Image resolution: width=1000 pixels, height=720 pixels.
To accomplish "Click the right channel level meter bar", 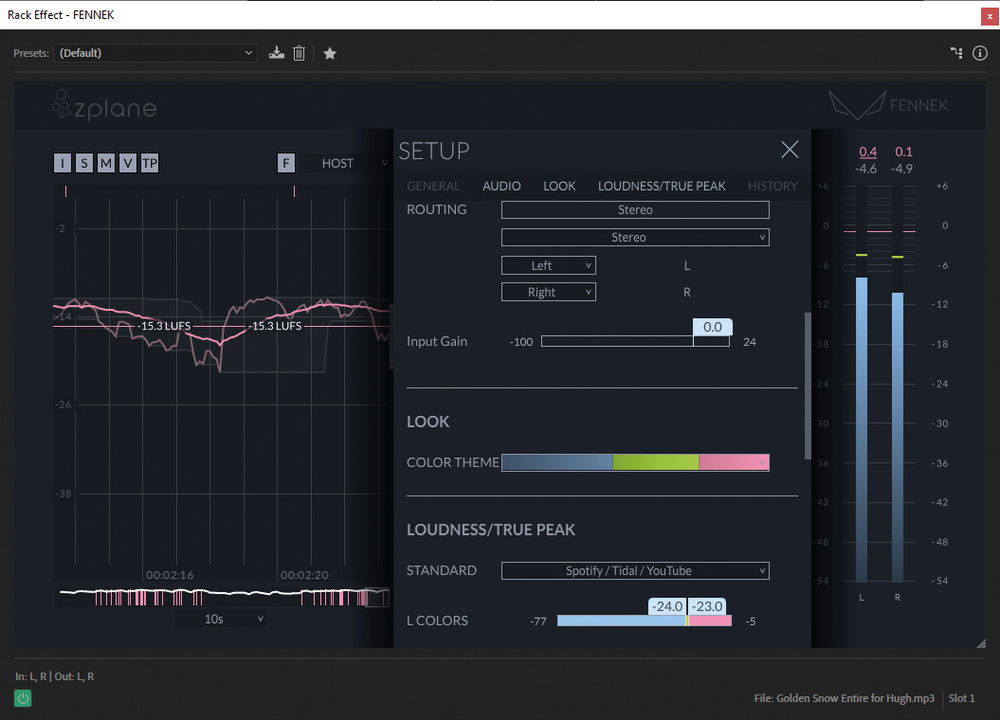I will [897, 437].
